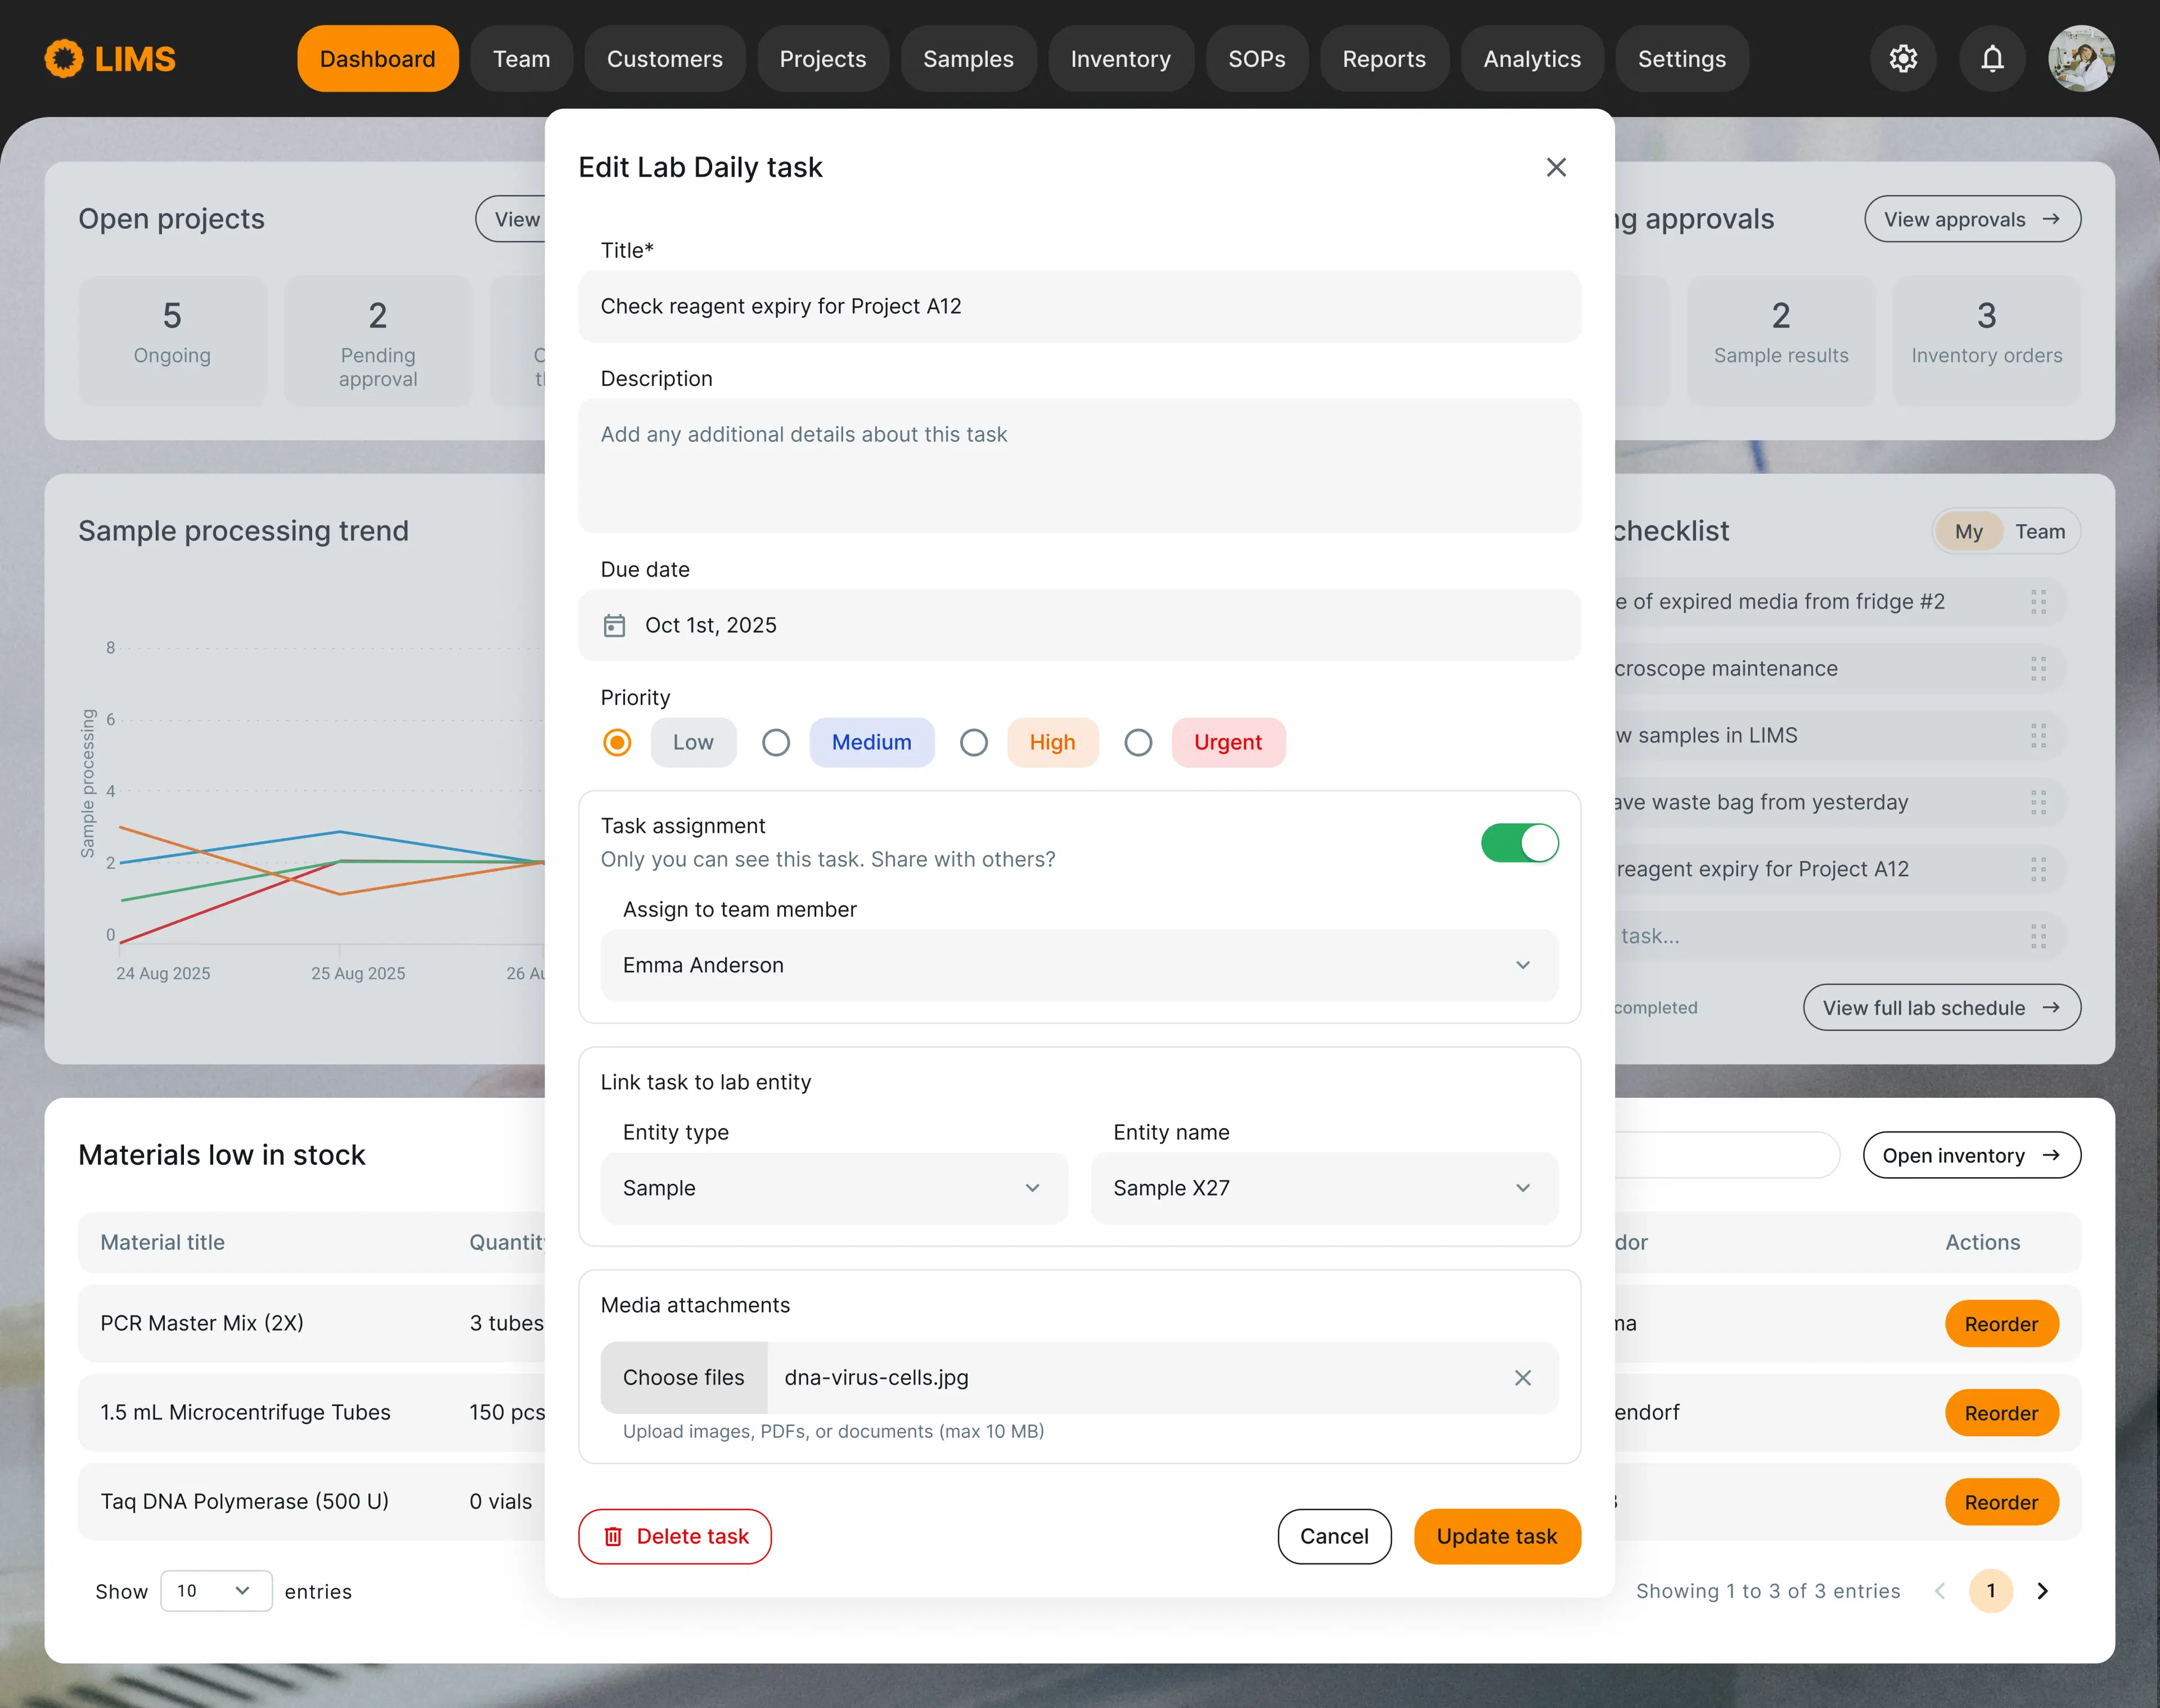
Task: Select the Medium priority radio button
Action: (x=775, y=742)
